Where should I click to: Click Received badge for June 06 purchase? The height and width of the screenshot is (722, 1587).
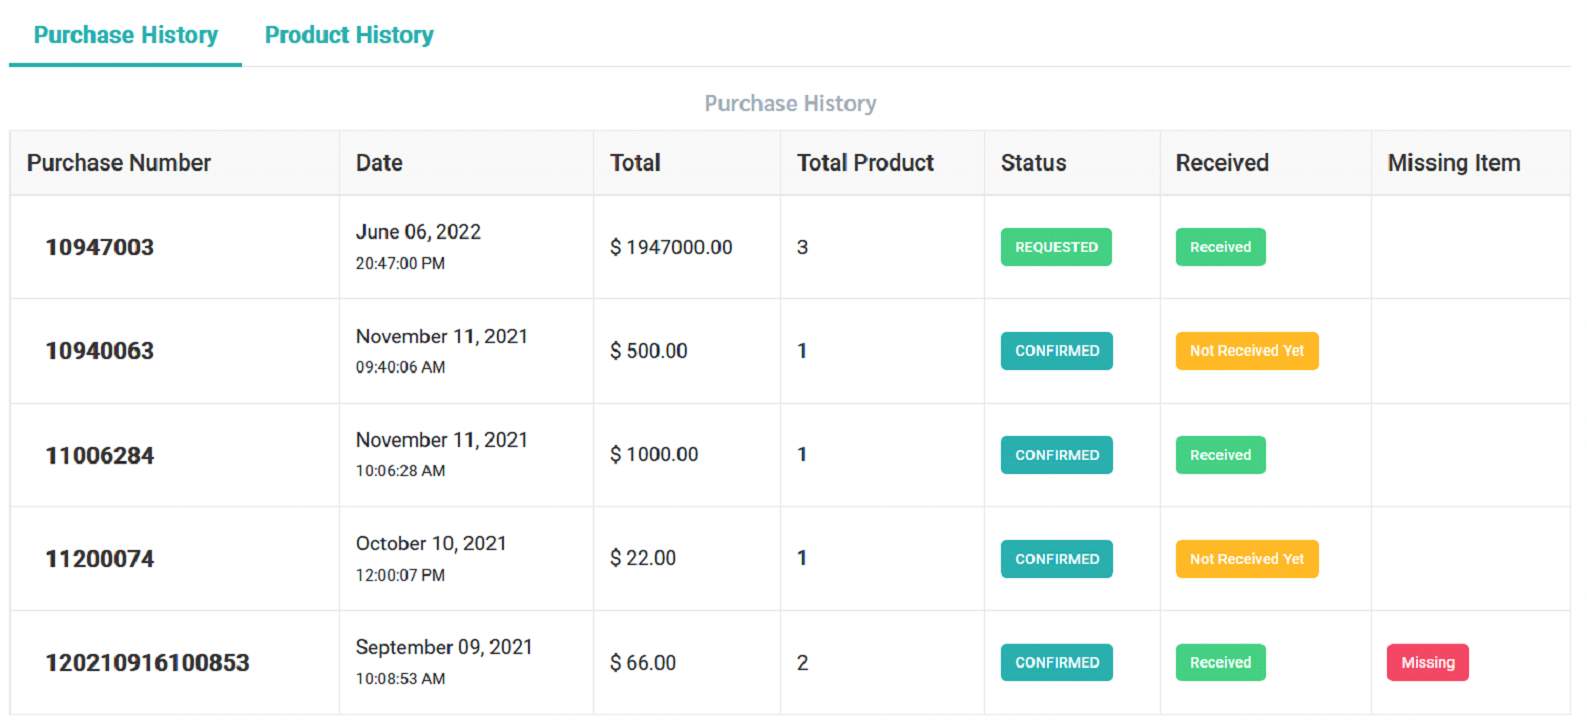coord(1220,247)
